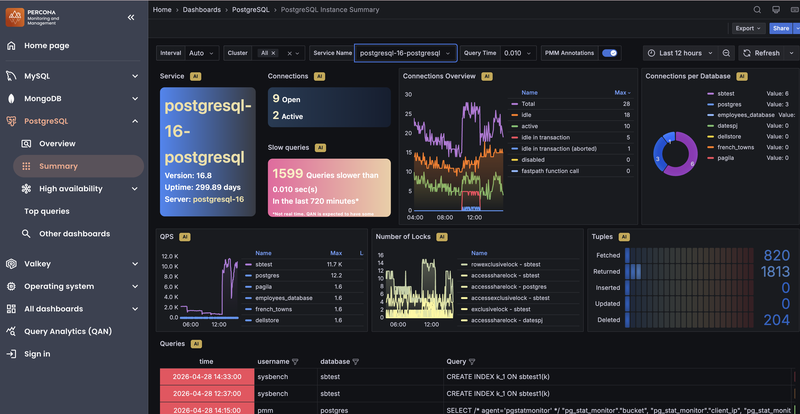
Task: Click the AI badge next to Tuples
Action: 623,237
